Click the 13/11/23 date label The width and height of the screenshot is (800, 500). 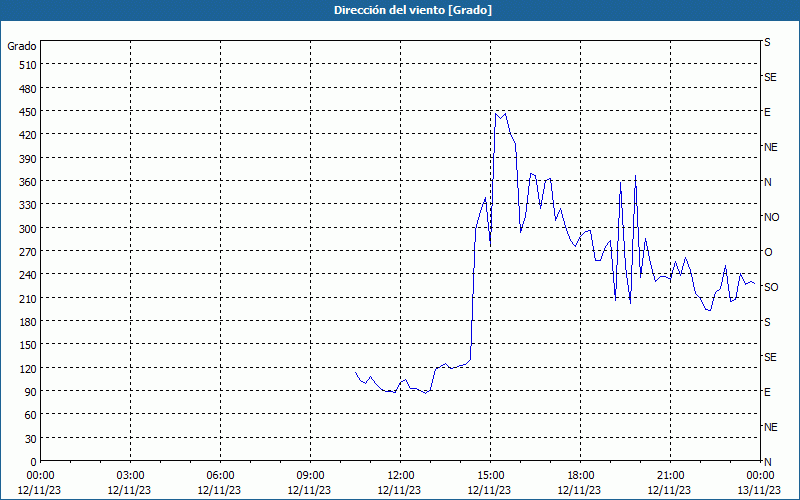(760, 490)
